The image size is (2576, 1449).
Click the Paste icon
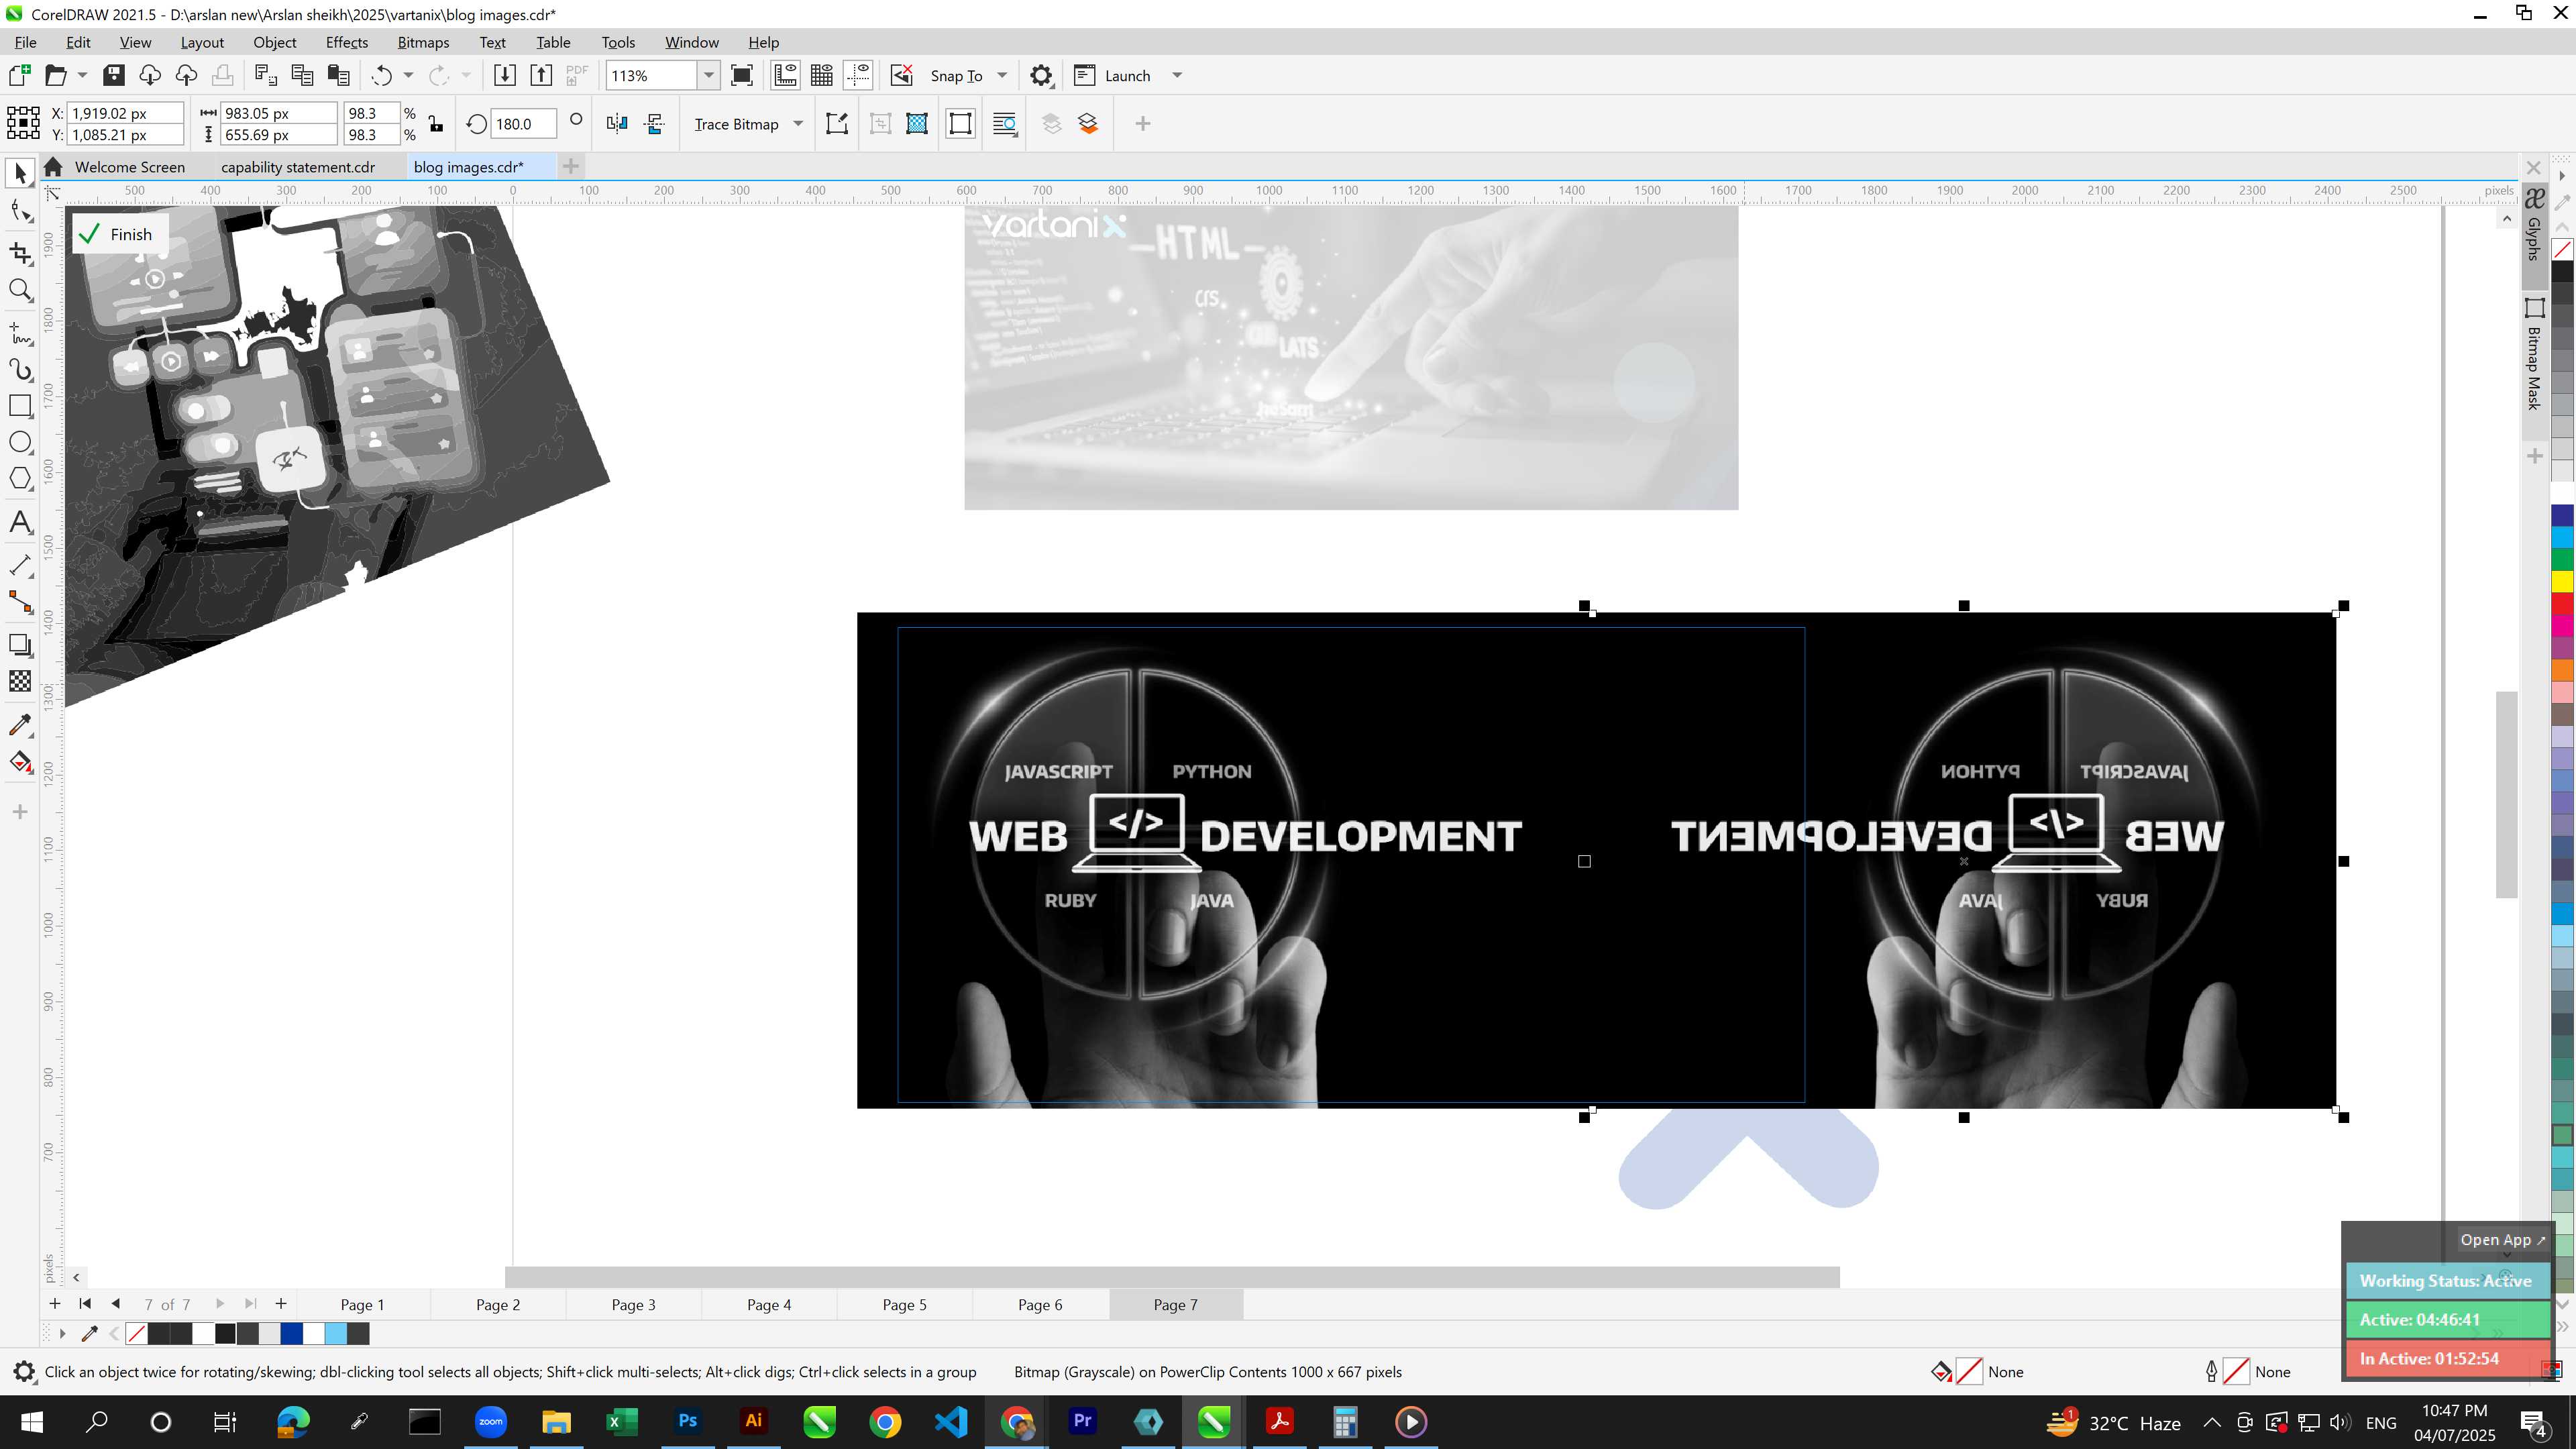pos(339,76)
